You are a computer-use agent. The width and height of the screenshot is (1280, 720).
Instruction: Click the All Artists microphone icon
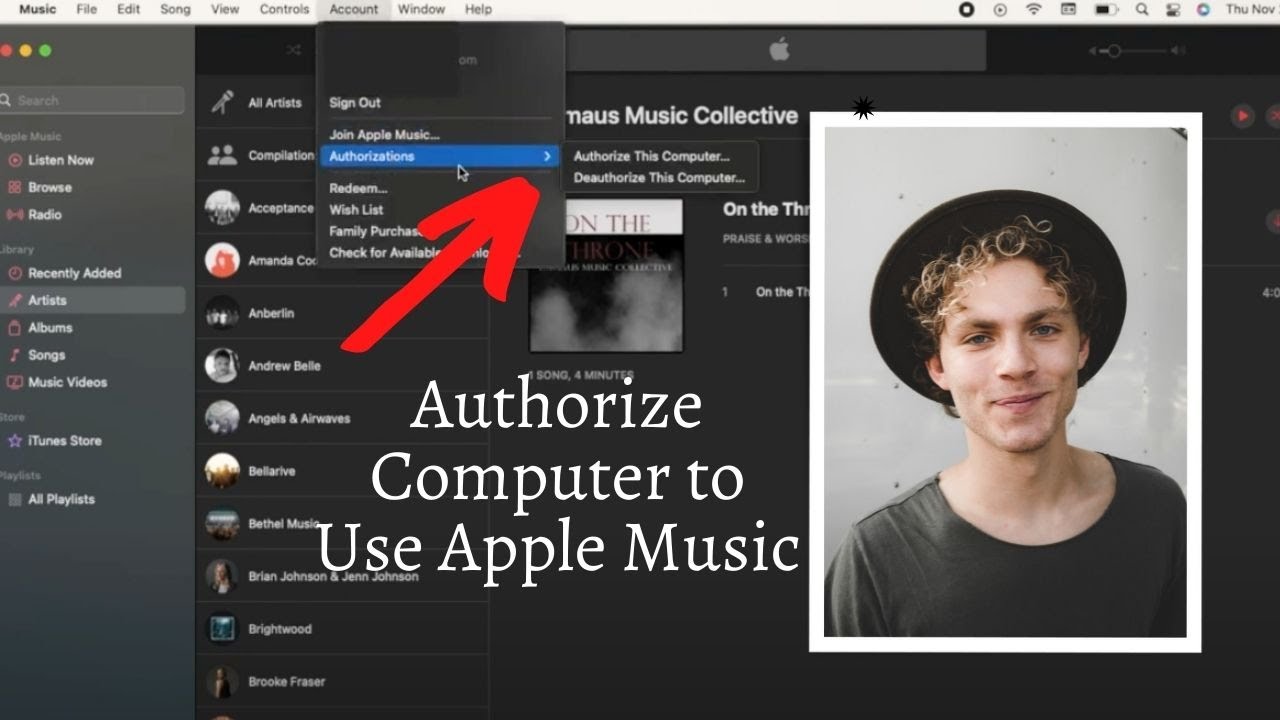point(222,103)
